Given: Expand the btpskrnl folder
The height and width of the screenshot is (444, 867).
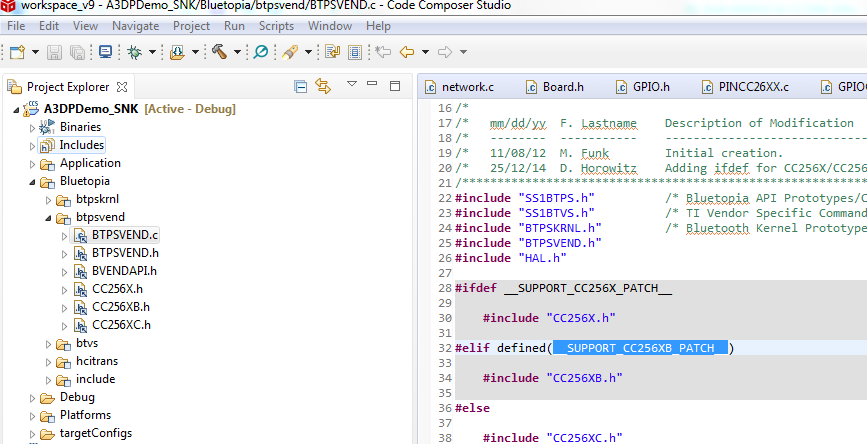Looking at the screenshot, I should pyautogui.click(x=48, y=200).
